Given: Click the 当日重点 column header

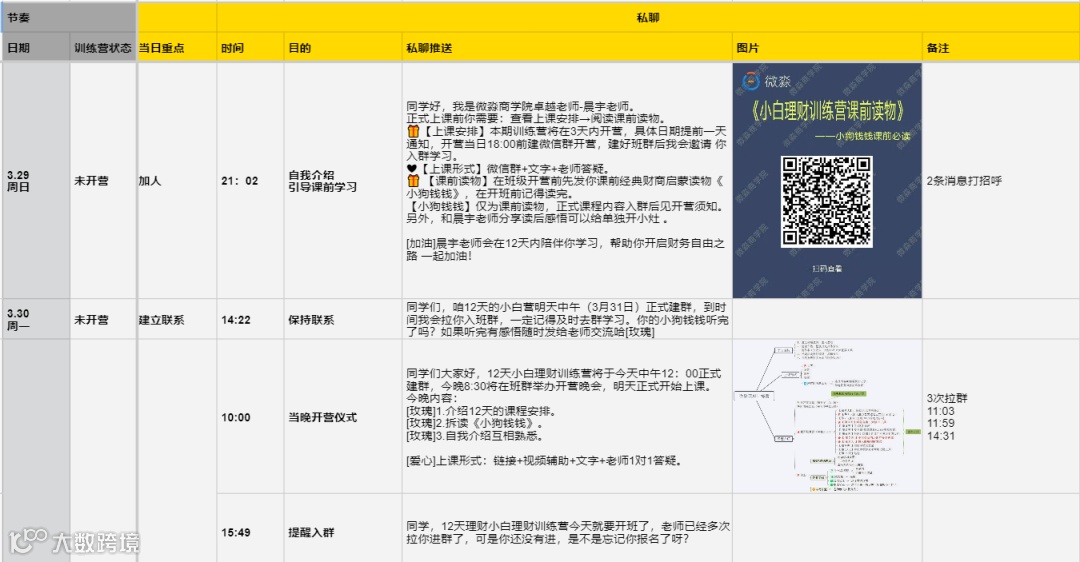Looking at the screenshot, I should 177,48.
